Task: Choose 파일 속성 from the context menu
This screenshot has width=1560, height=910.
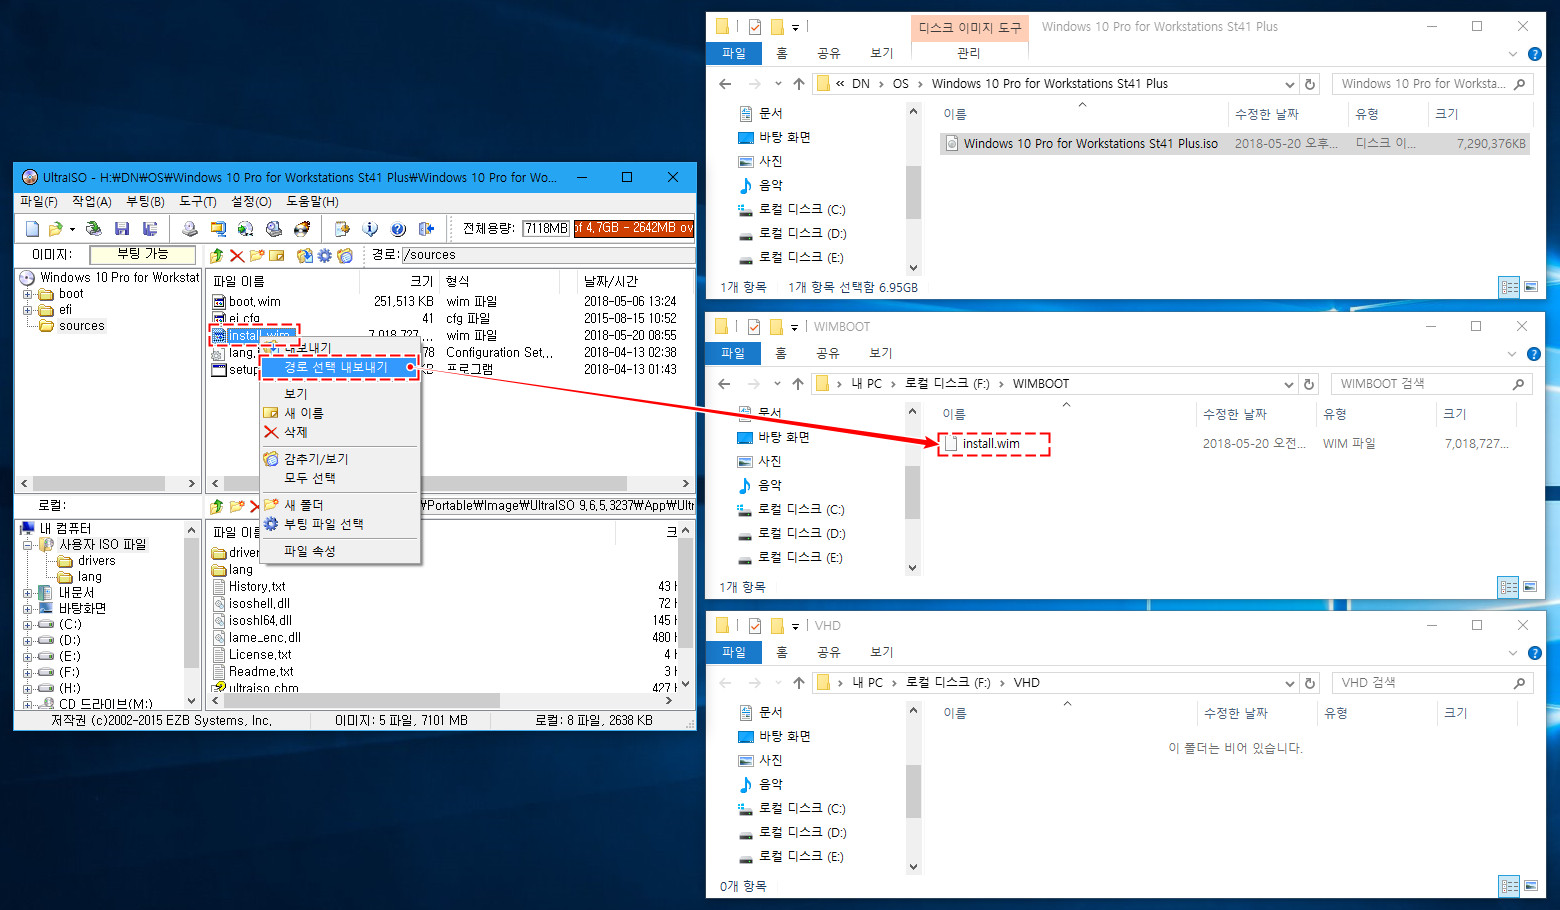Action: pyautogui.click(x=309, y=551)
